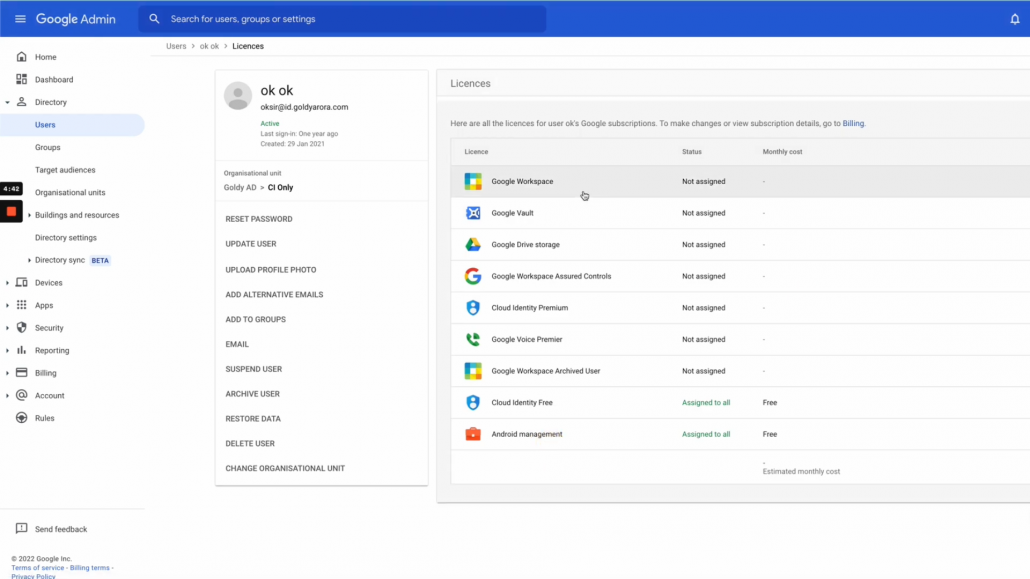
Task: Open Organisational units menu item
Action: pyautogui.click(x=70, y=193)
